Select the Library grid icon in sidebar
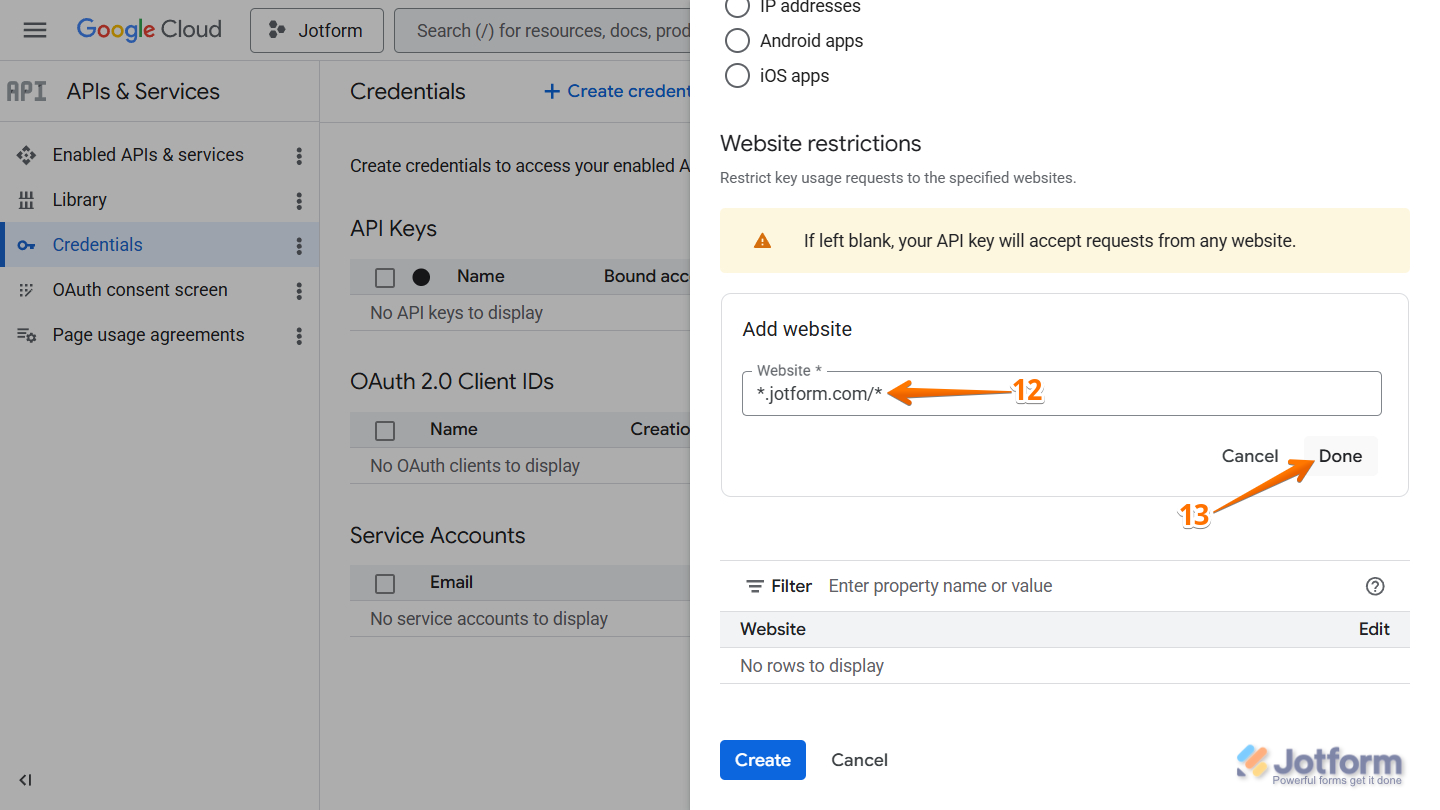This screenshot has height=810, width=1440. point(27,199)
